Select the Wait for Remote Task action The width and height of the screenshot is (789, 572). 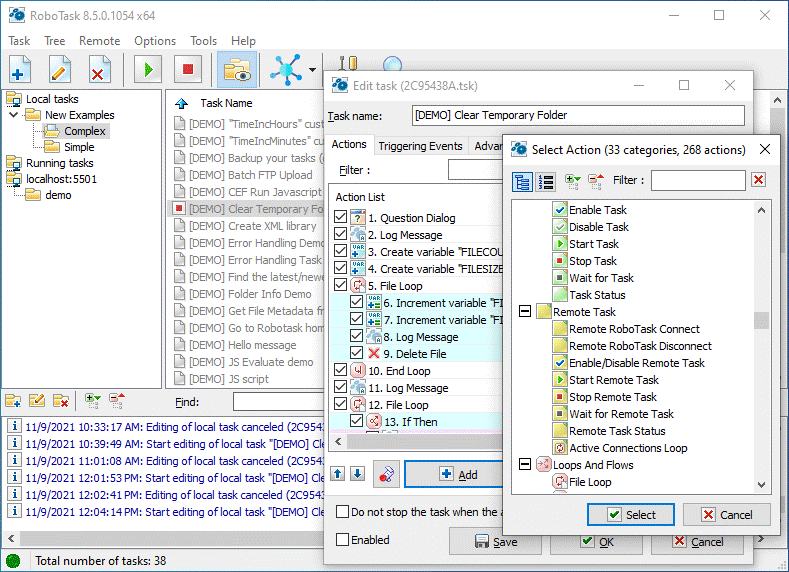tap(621, 414)
